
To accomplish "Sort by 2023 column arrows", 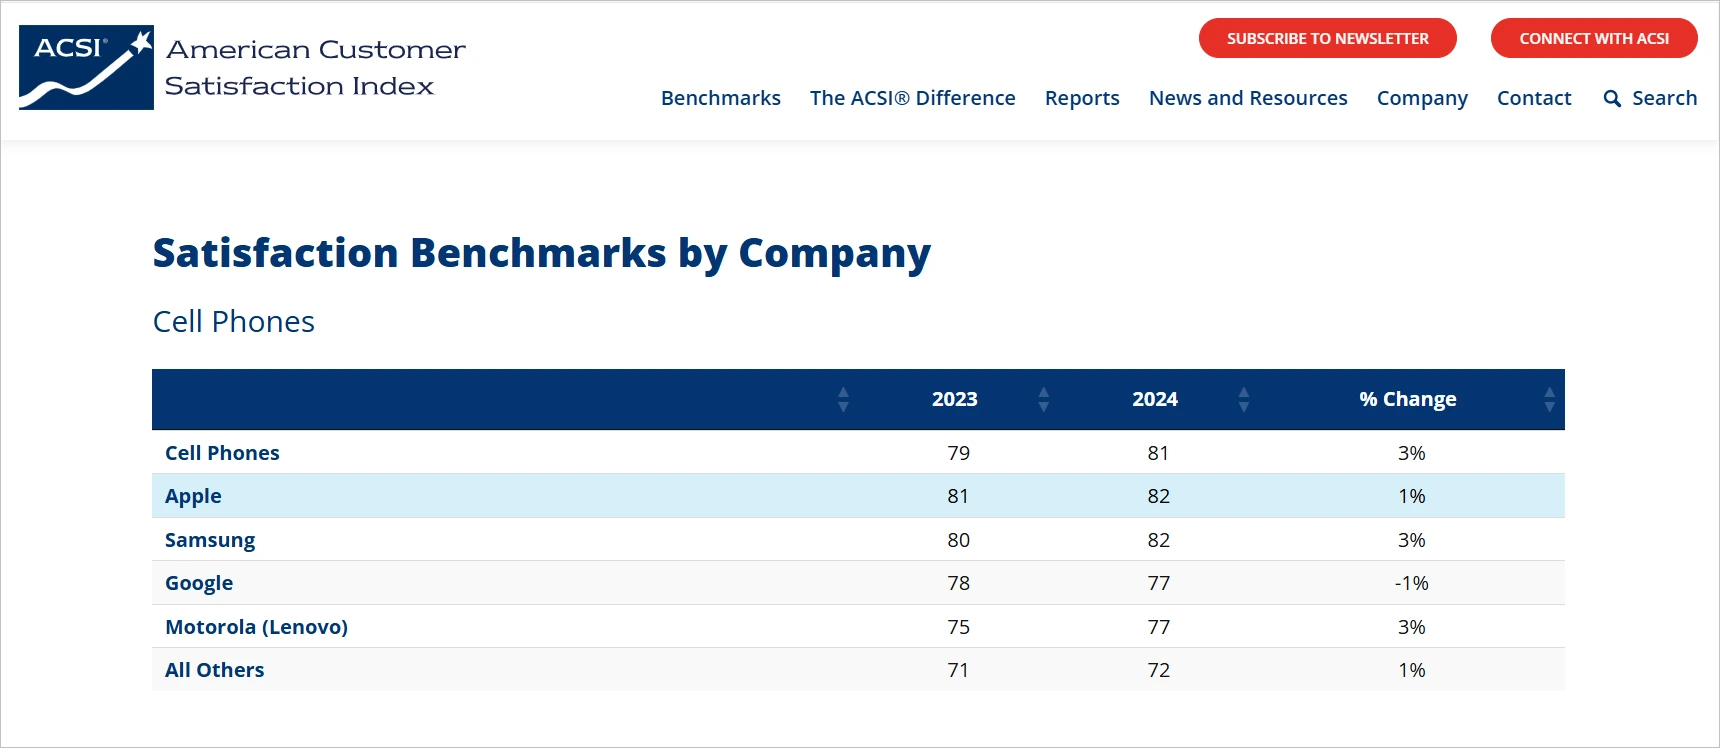I will [1043, 399].
